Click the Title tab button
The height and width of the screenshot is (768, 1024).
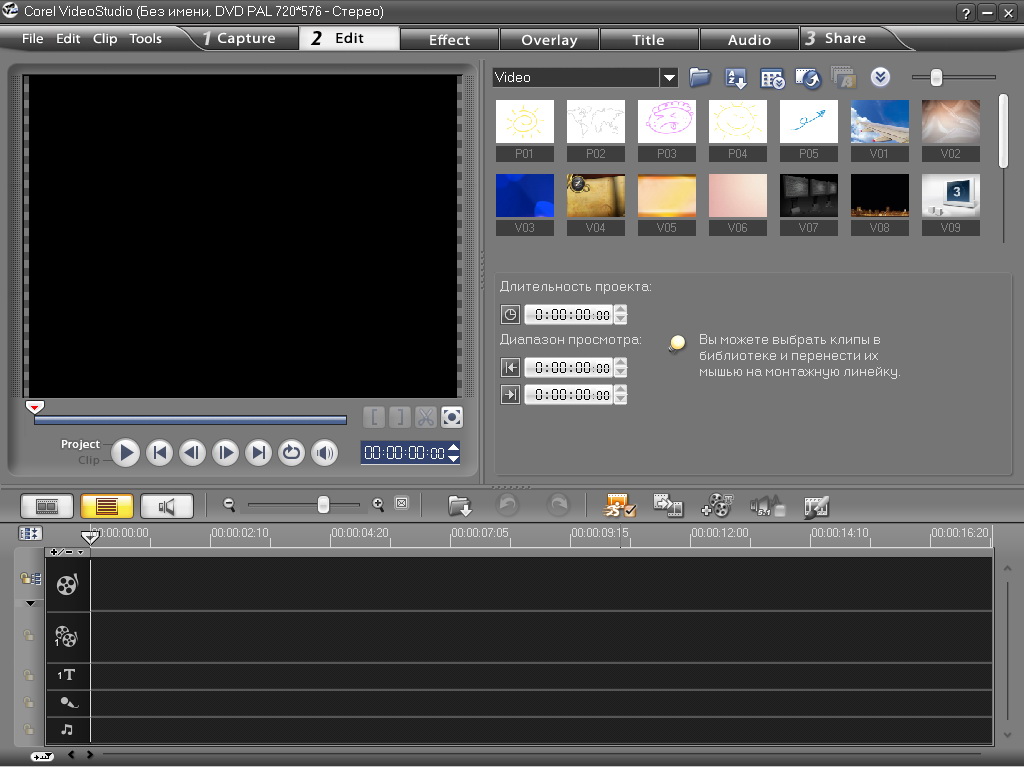point(648,40)
